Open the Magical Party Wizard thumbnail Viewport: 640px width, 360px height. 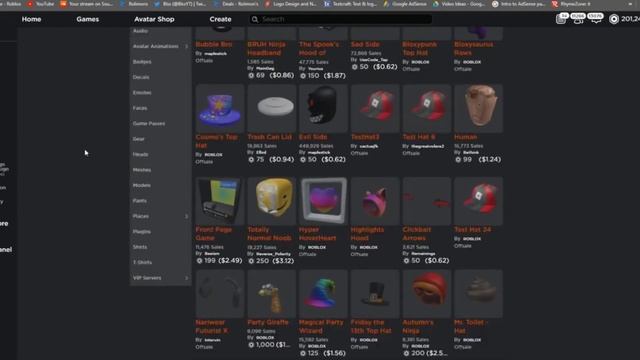tap(323, 293)
